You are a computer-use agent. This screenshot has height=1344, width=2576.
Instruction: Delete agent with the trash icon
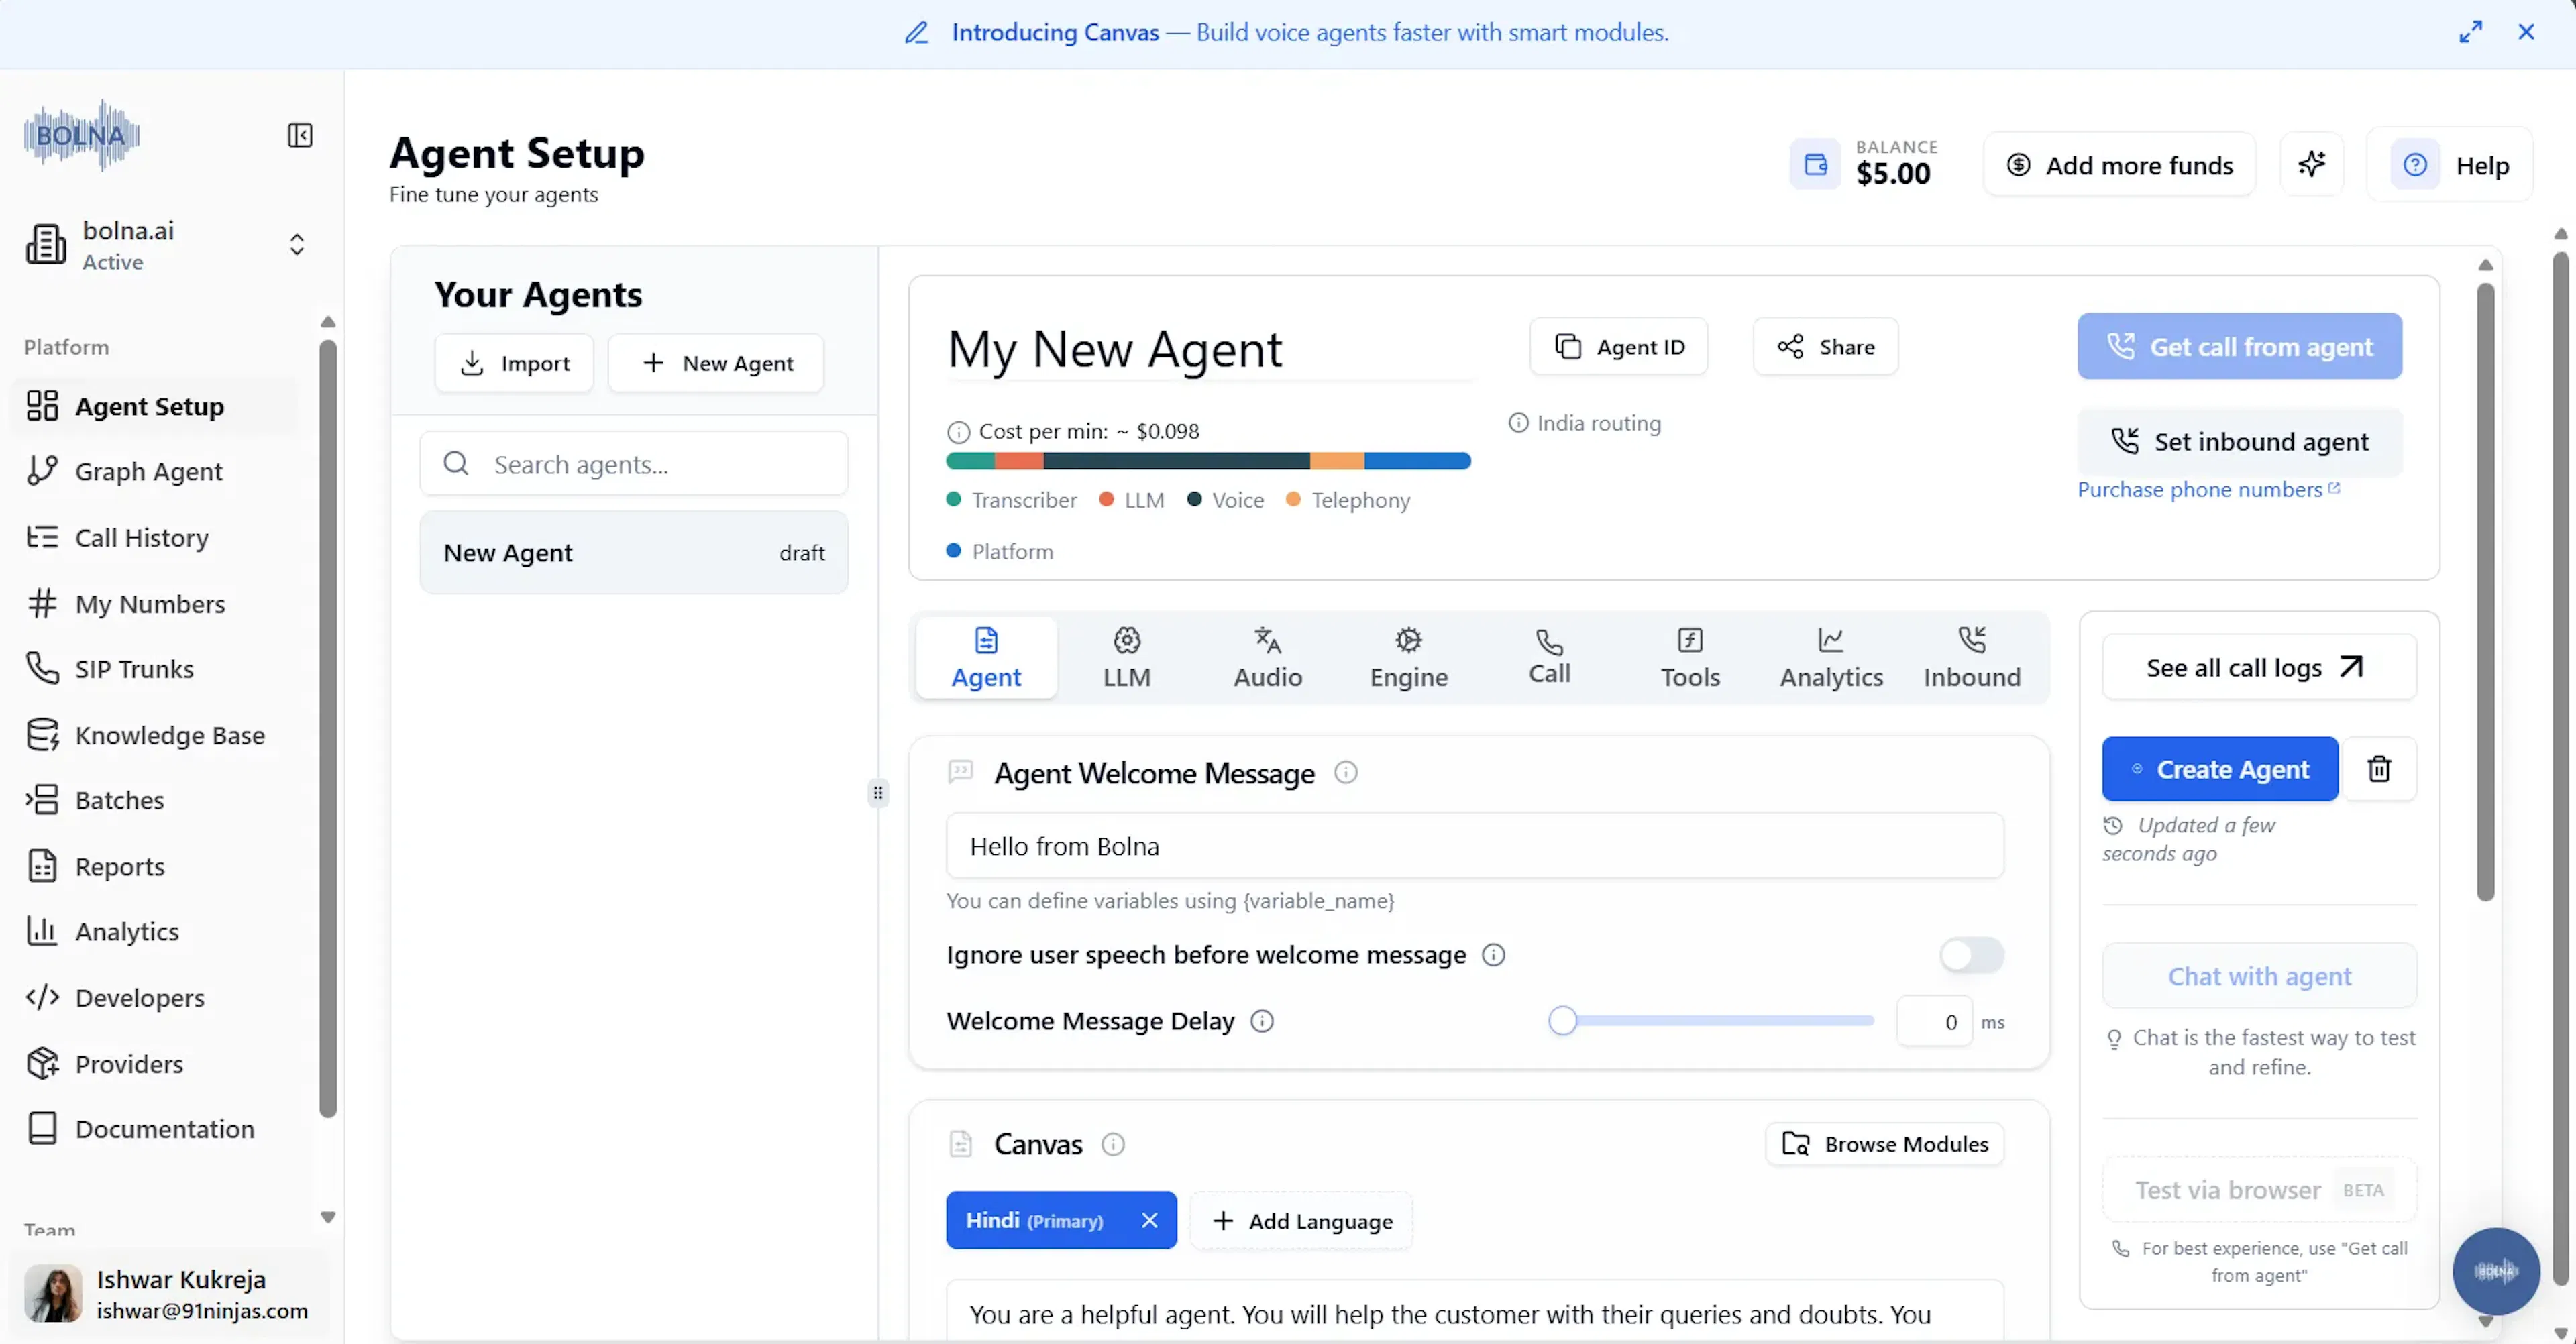2379,769
